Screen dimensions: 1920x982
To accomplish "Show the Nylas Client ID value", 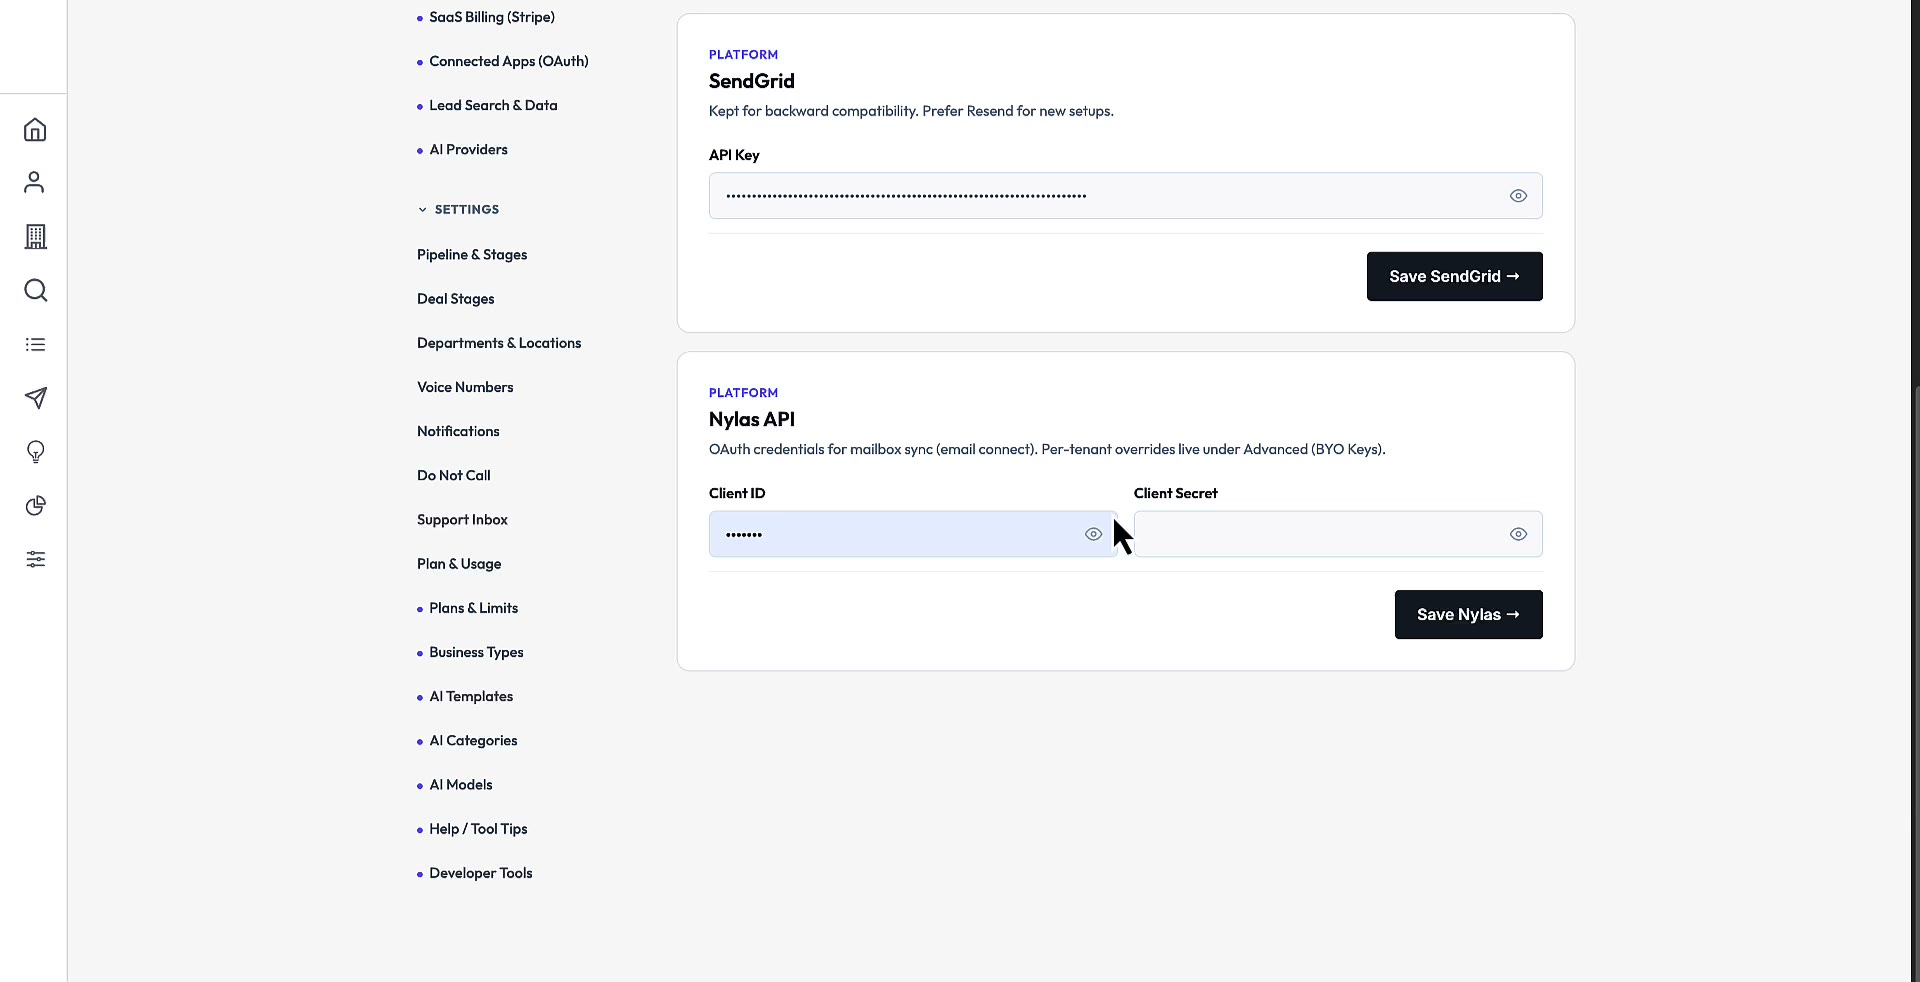I will [1093, 534].
